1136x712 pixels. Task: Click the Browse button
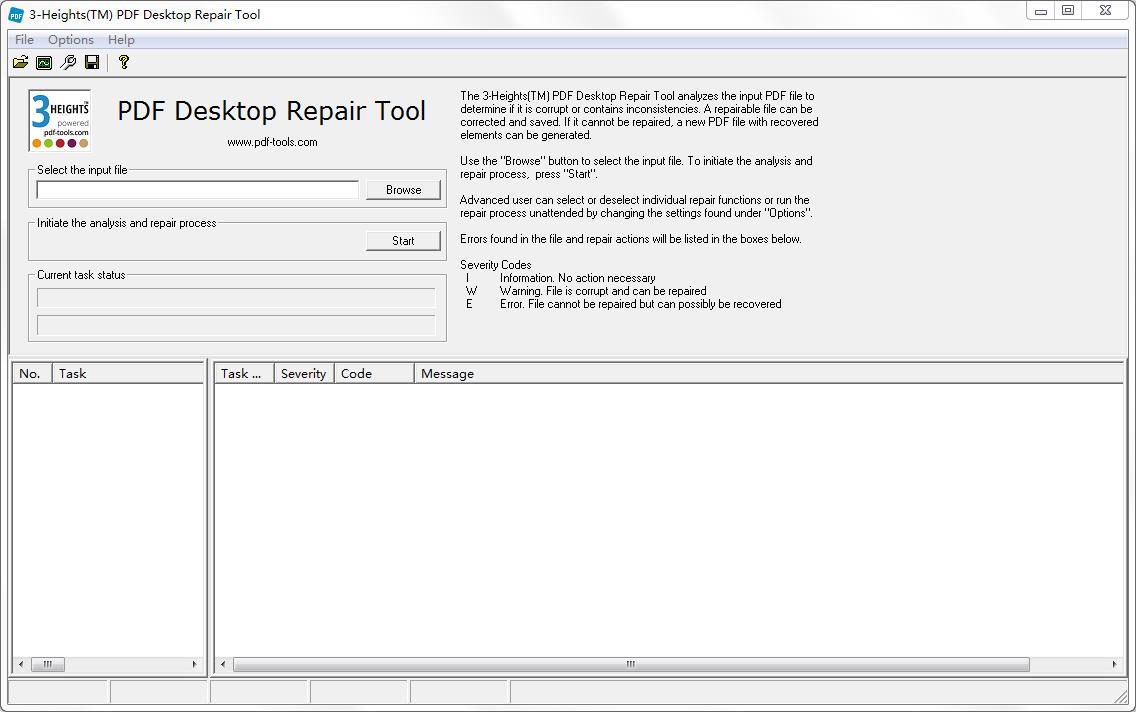point(404,190)
